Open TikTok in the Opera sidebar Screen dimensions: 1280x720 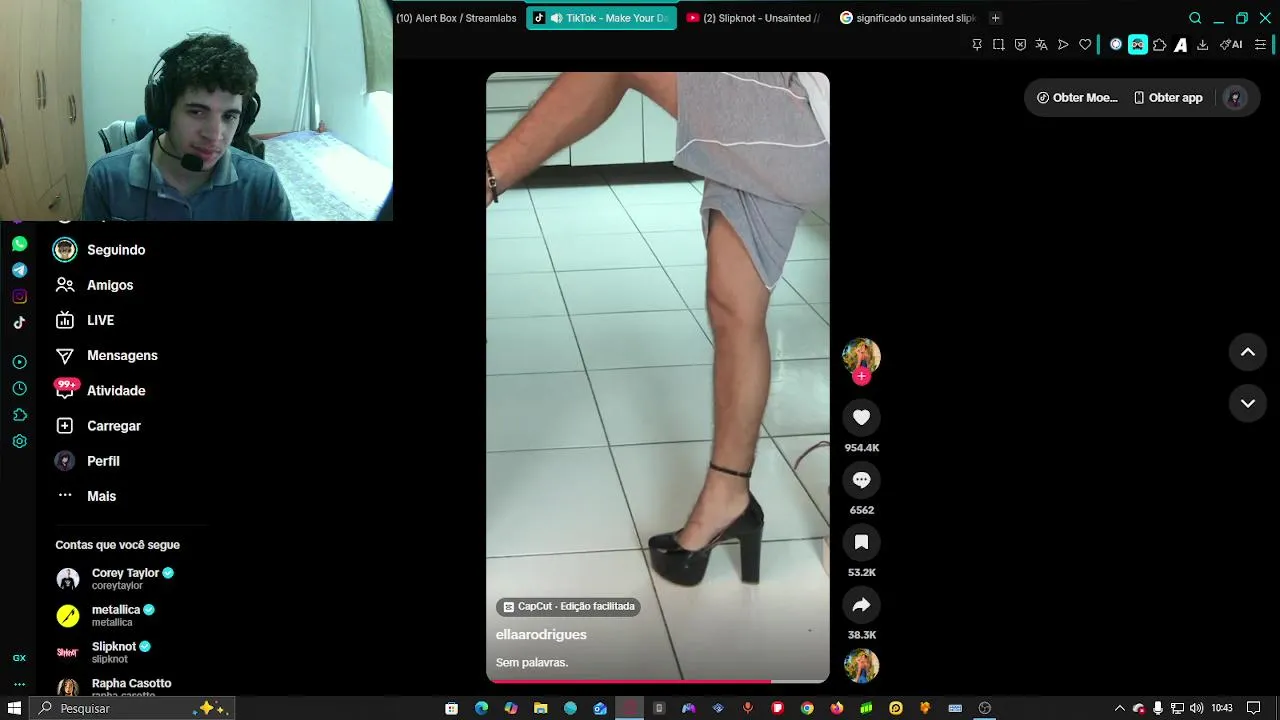tap(19, 322)
